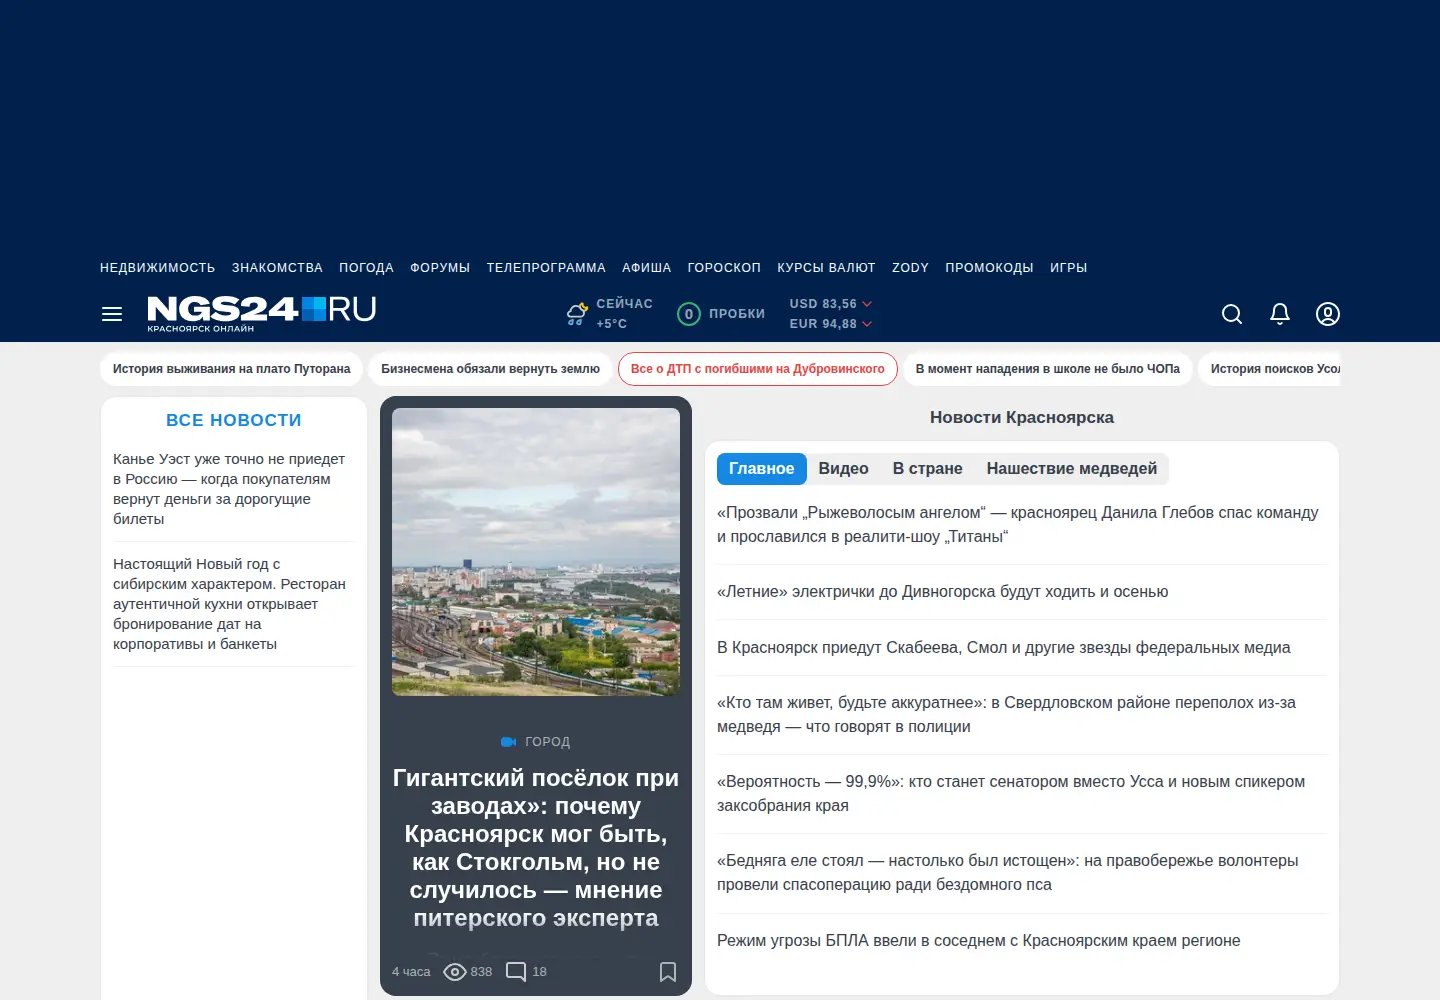Open the Нашествие медведей tab
The width and height of the screenshot is (1440, 1000).
(x=1072, y=469)
